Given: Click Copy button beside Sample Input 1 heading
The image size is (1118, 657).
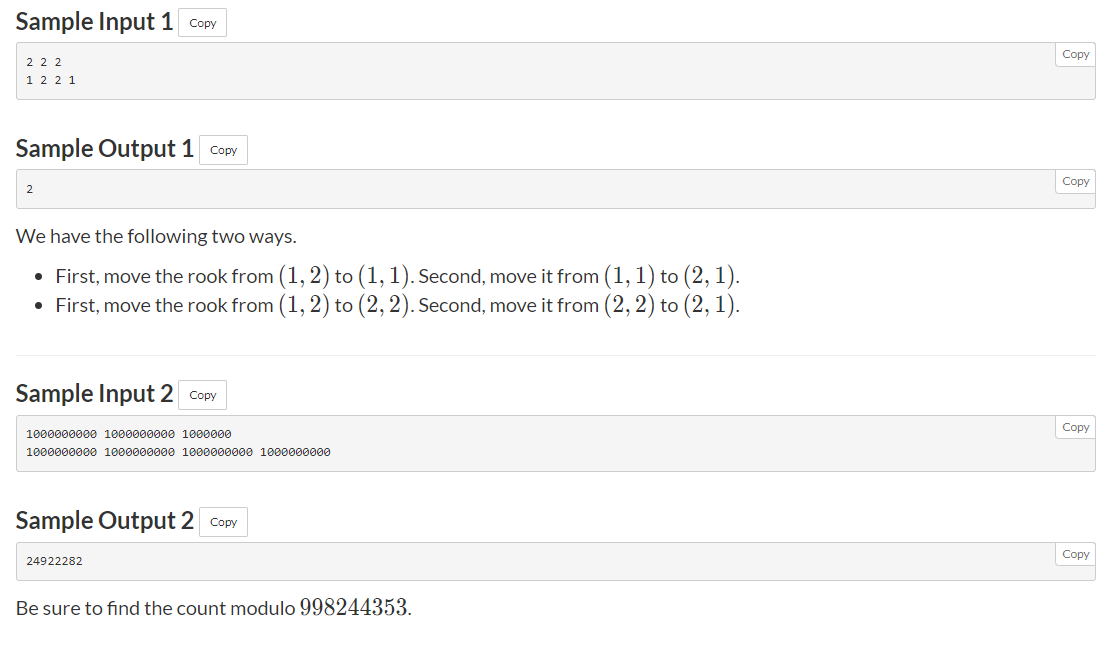Looking at the screenshot, I should coord(202,23).
